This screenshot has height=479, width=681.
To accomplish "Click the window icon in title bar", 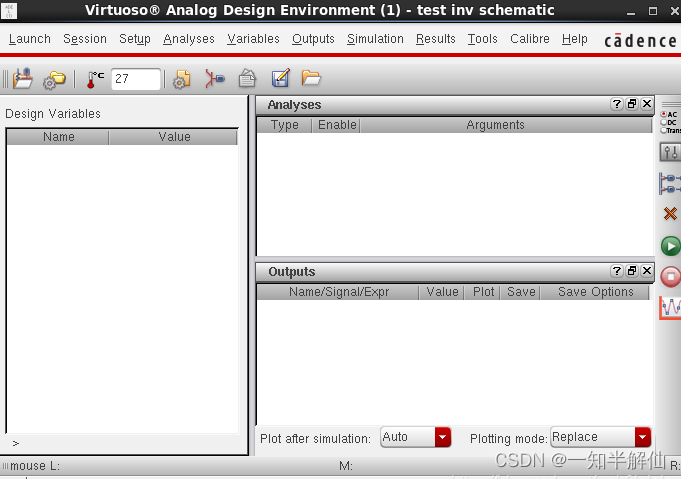I will click(x=9, y=10).
